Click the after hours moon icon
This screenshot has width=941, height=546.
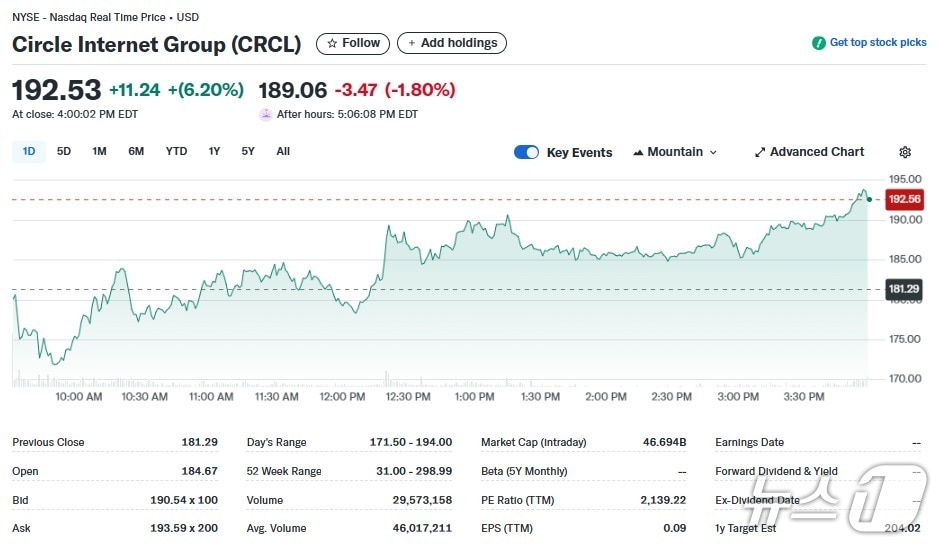click(266, 114)
